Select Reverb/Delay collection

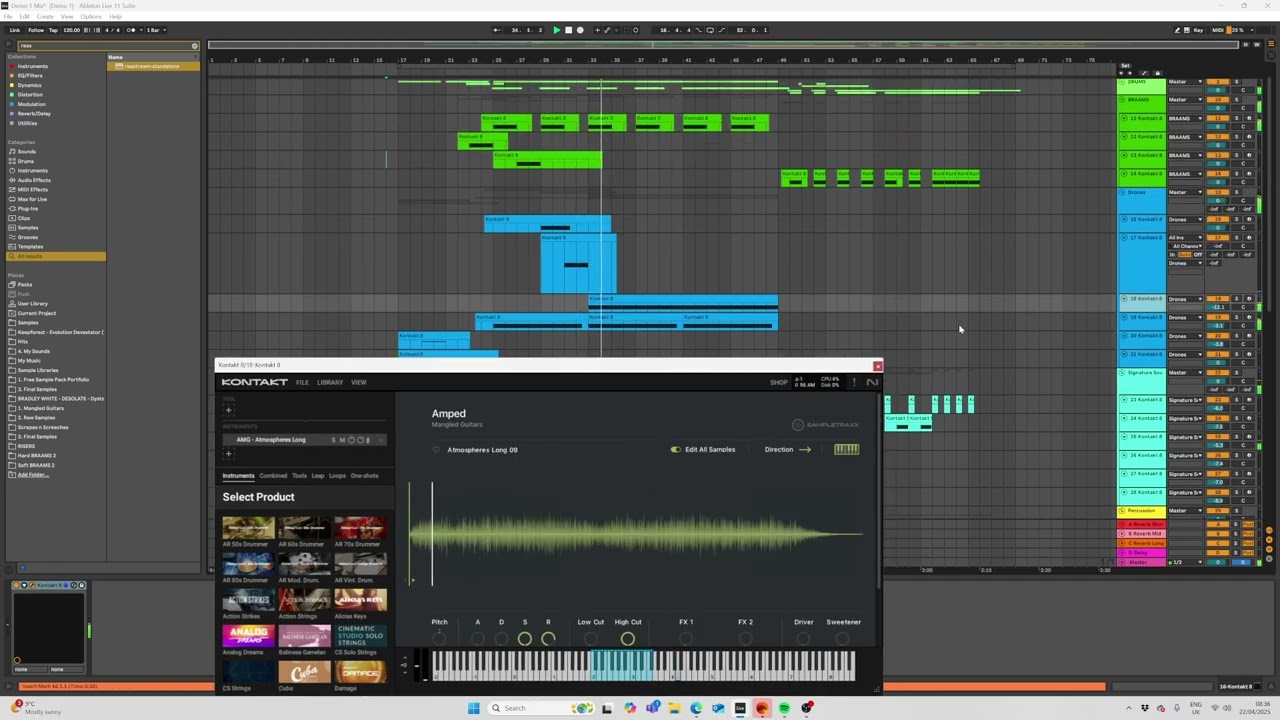pos(34,114)
